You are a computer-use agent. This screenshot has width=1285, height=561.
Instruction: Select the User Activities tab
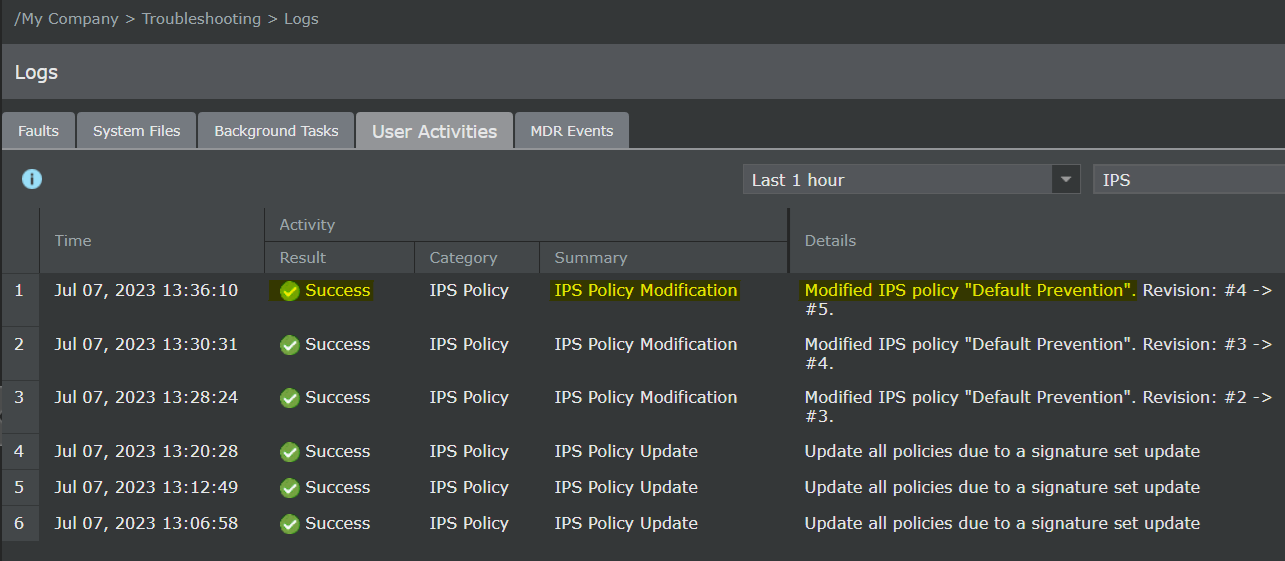tap(434, 131)
